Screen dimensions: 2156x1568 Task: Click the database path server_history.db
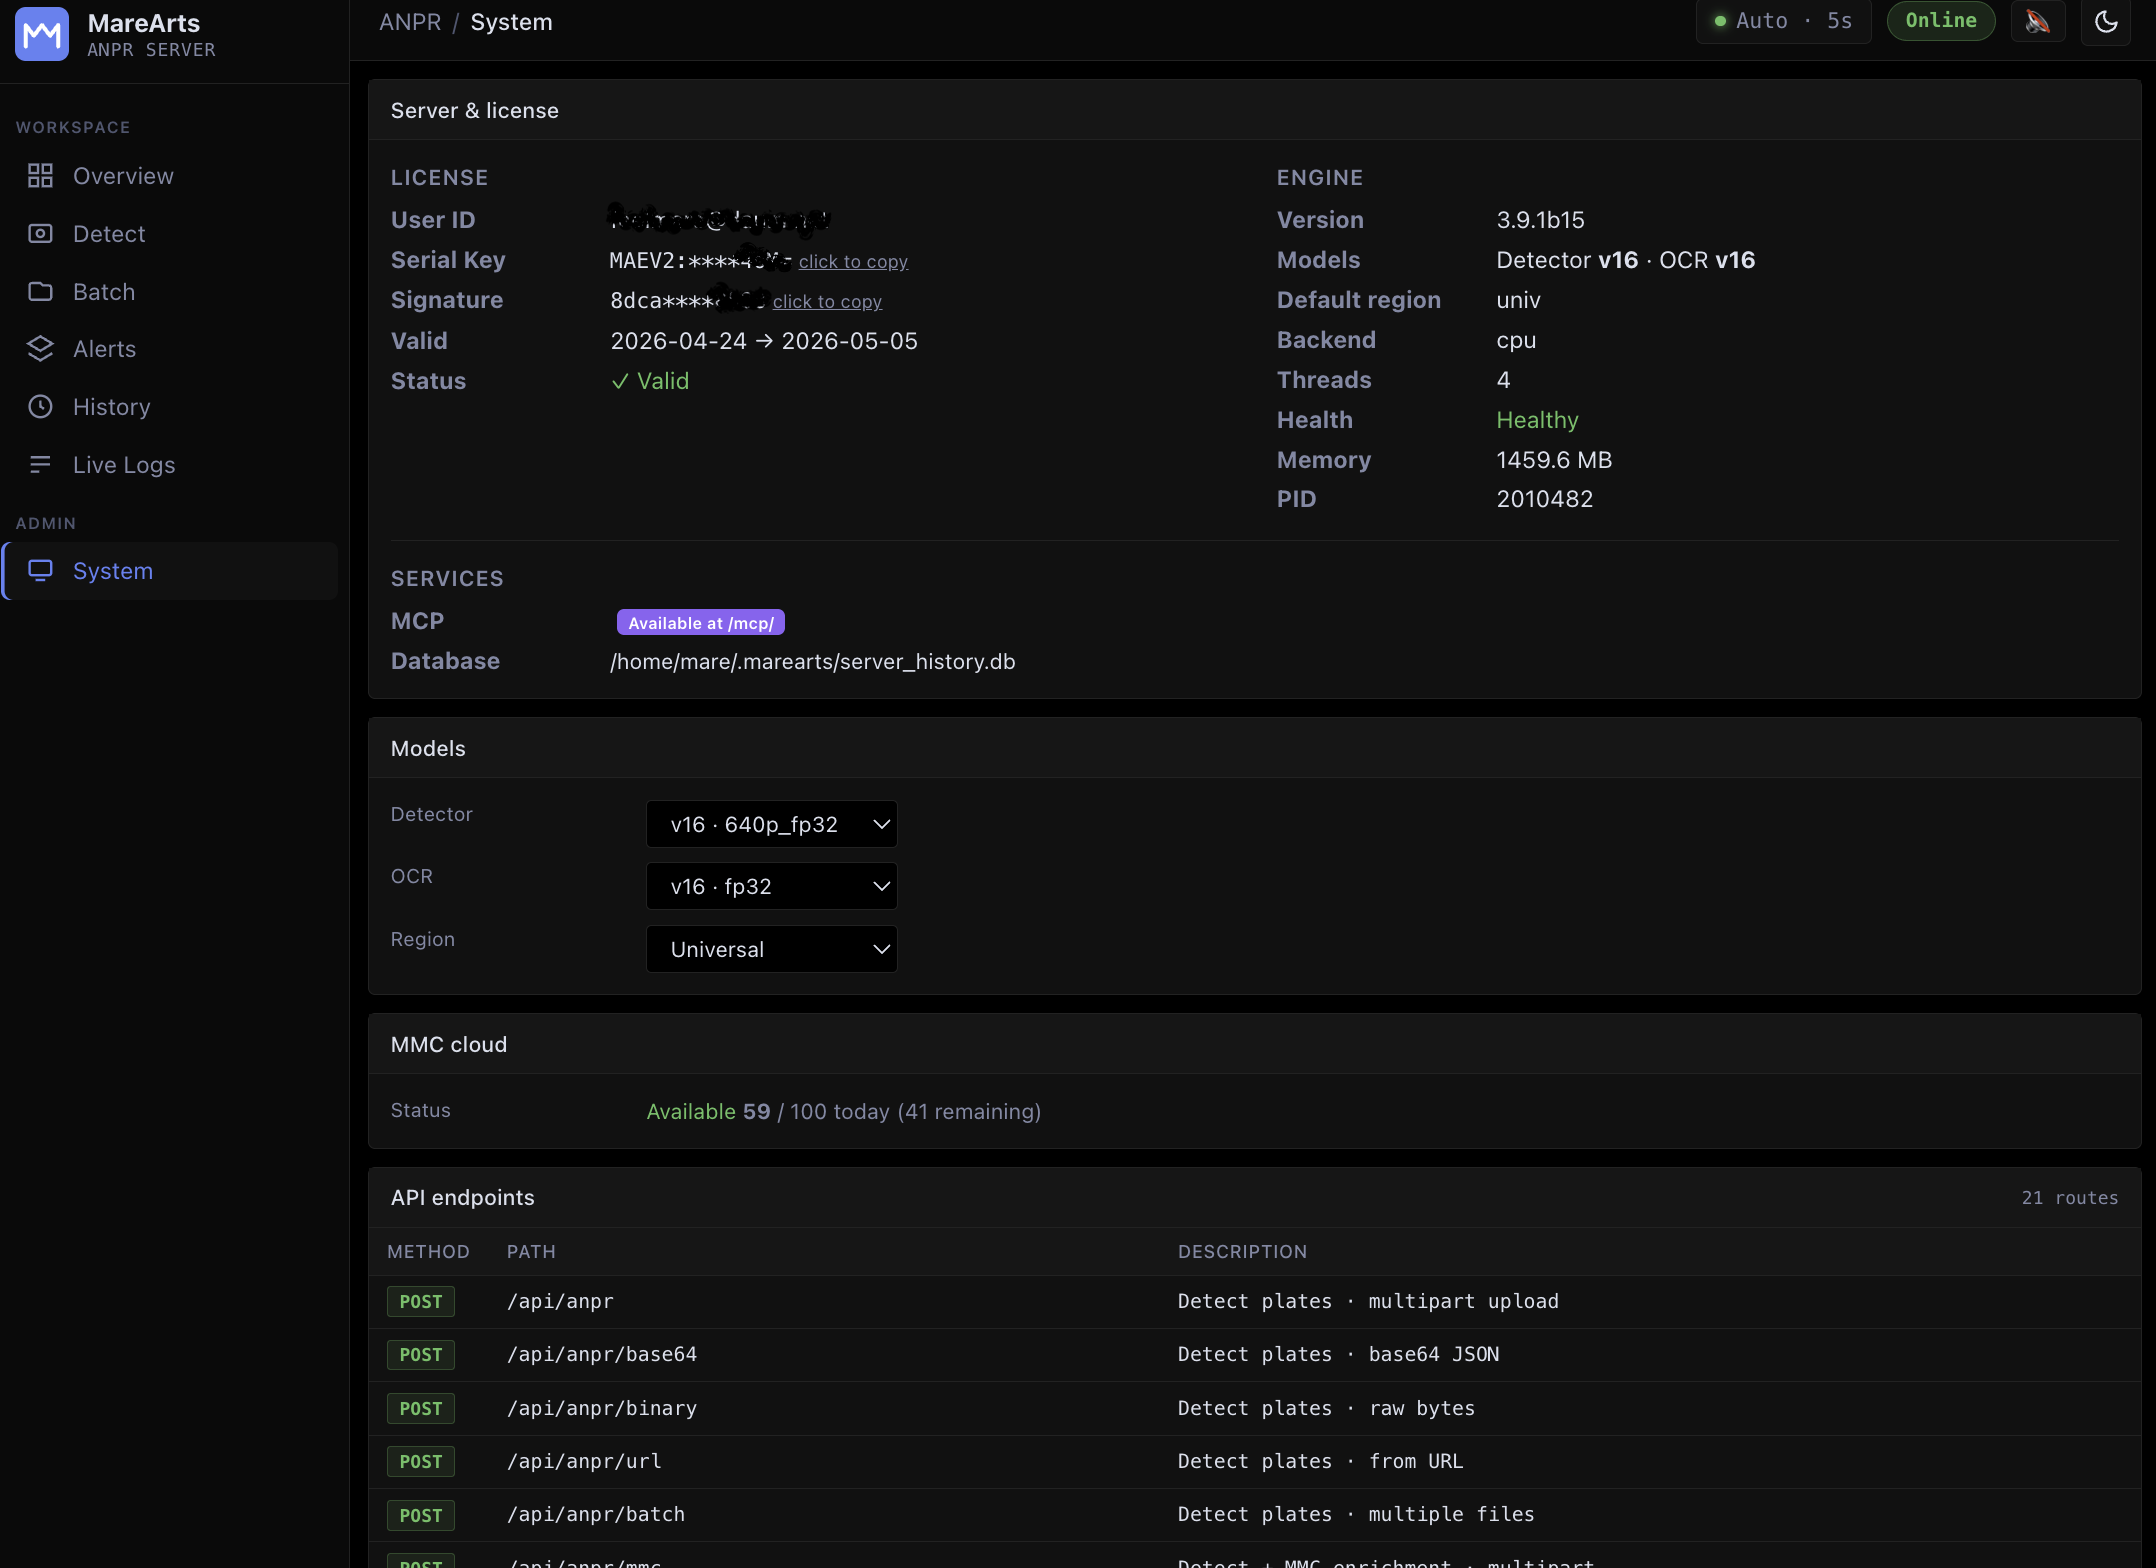[x=813, y=661]
